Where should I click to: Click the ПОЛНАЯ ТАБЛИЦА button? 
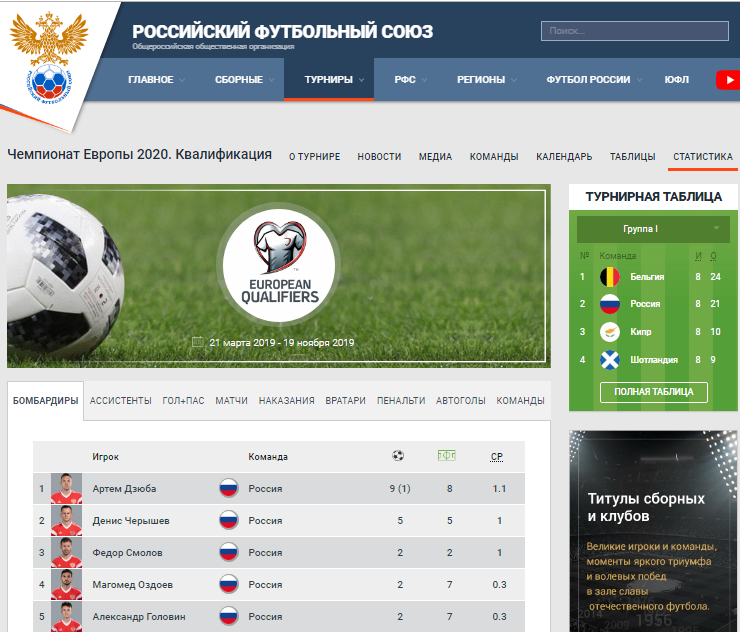pos(654,392)
